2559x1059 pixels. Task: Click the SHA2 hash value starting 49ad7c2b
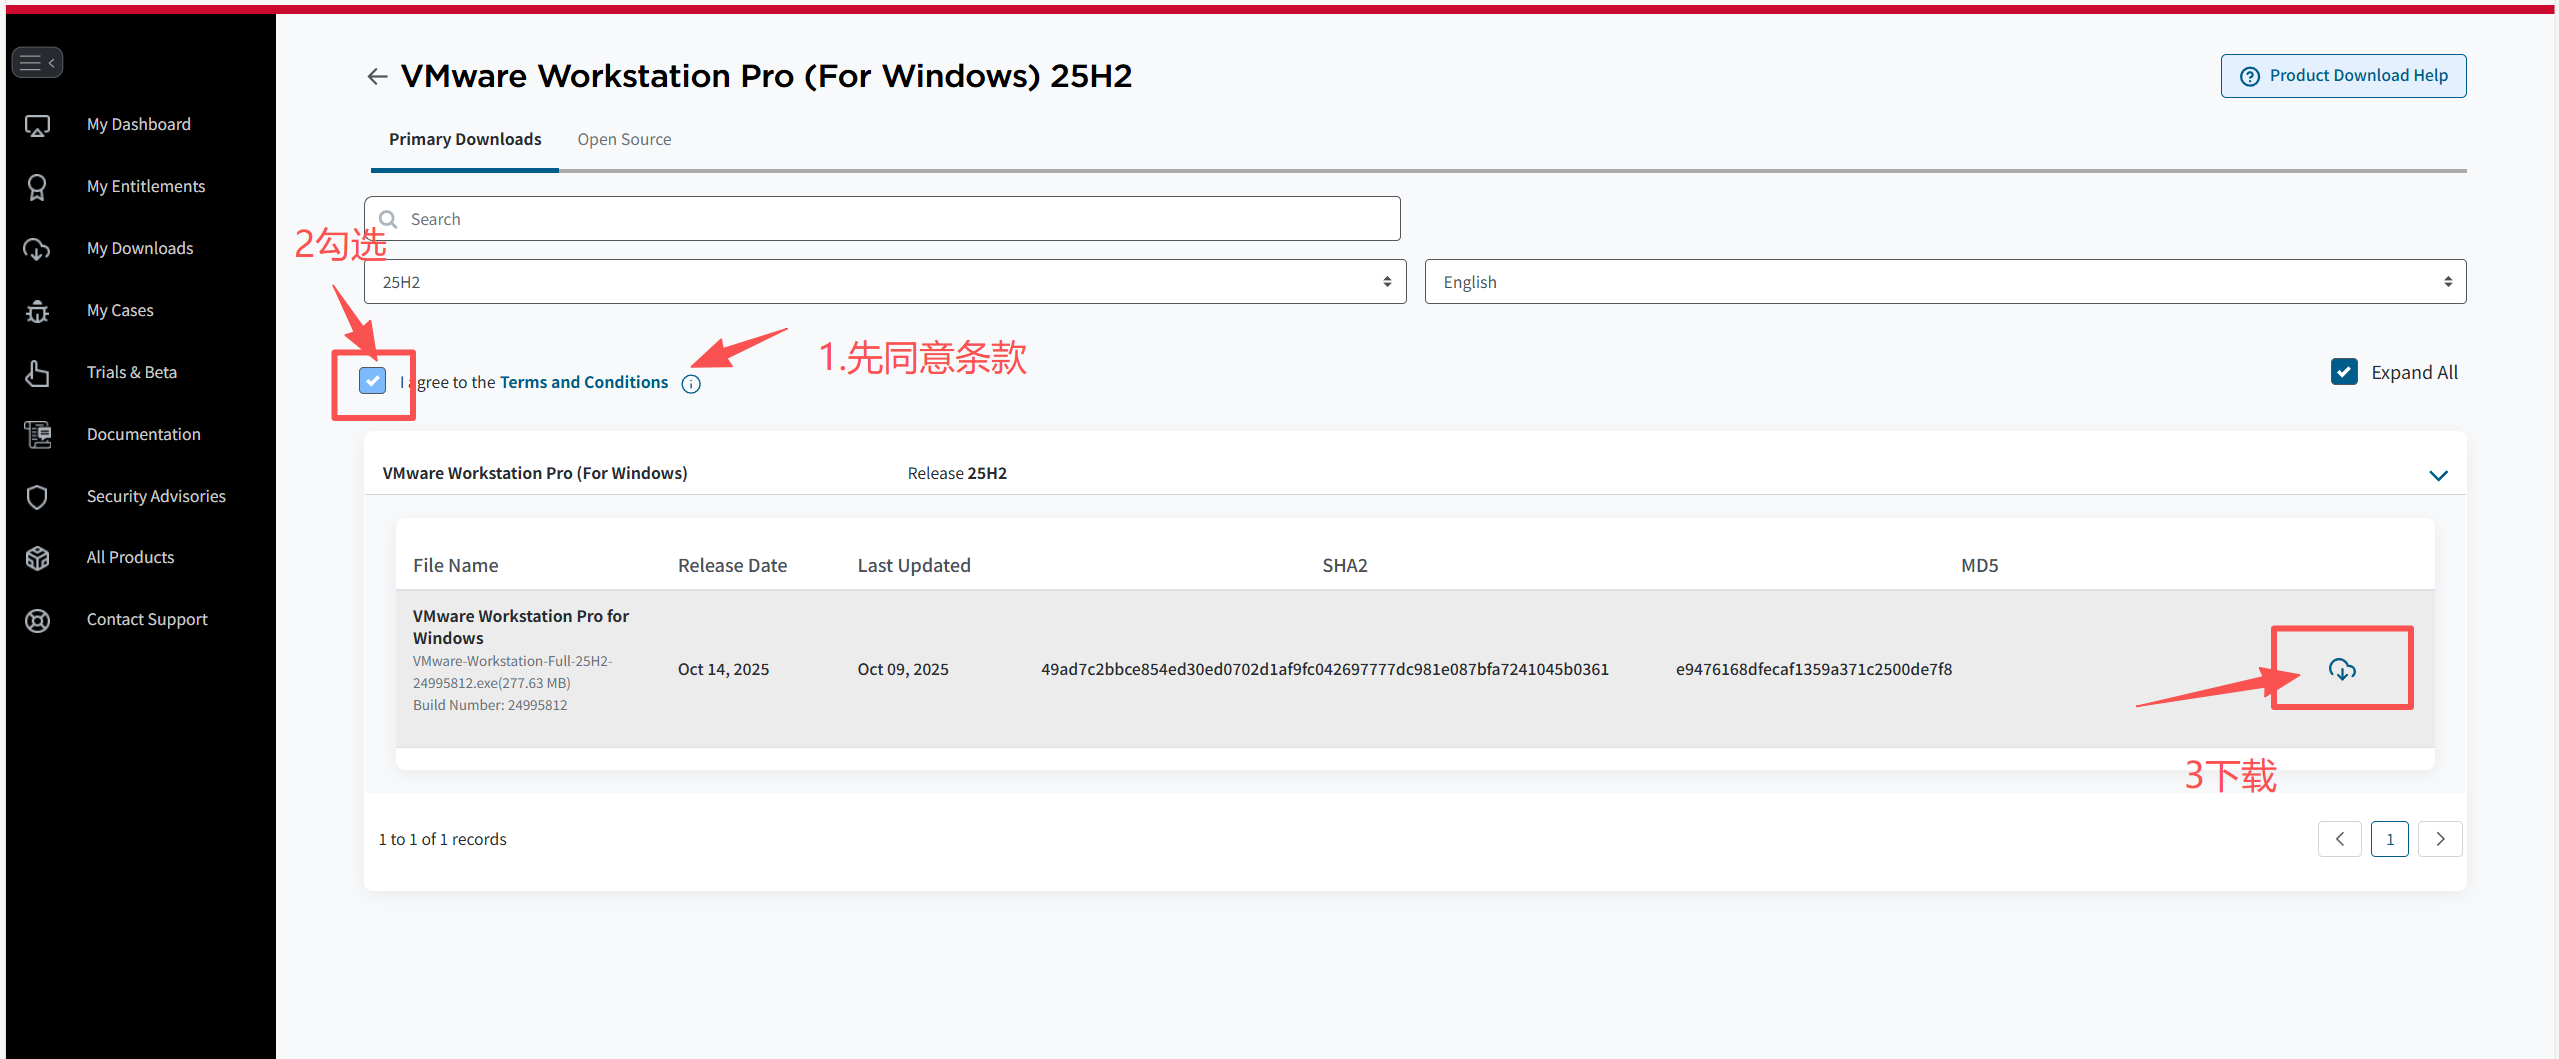tap(1325, 669)
